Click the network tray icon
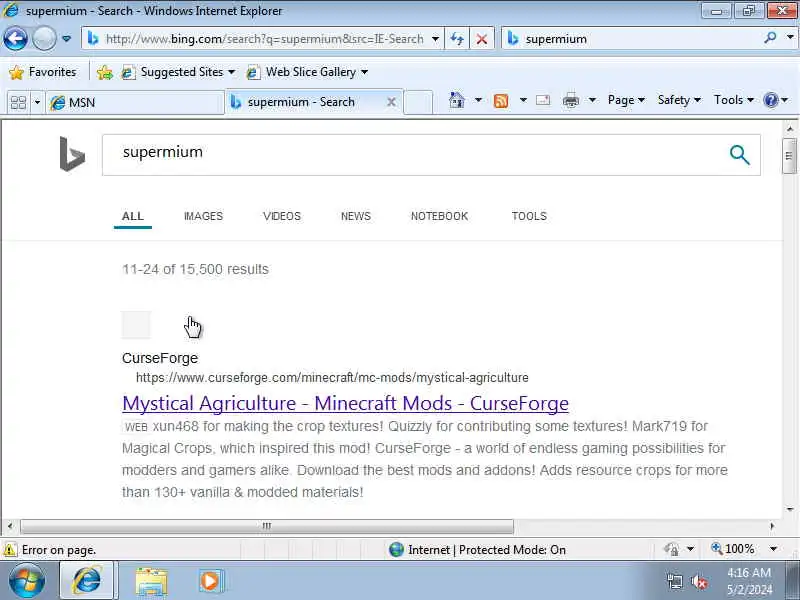Screen dimensions: 800x600 [675, 582]
